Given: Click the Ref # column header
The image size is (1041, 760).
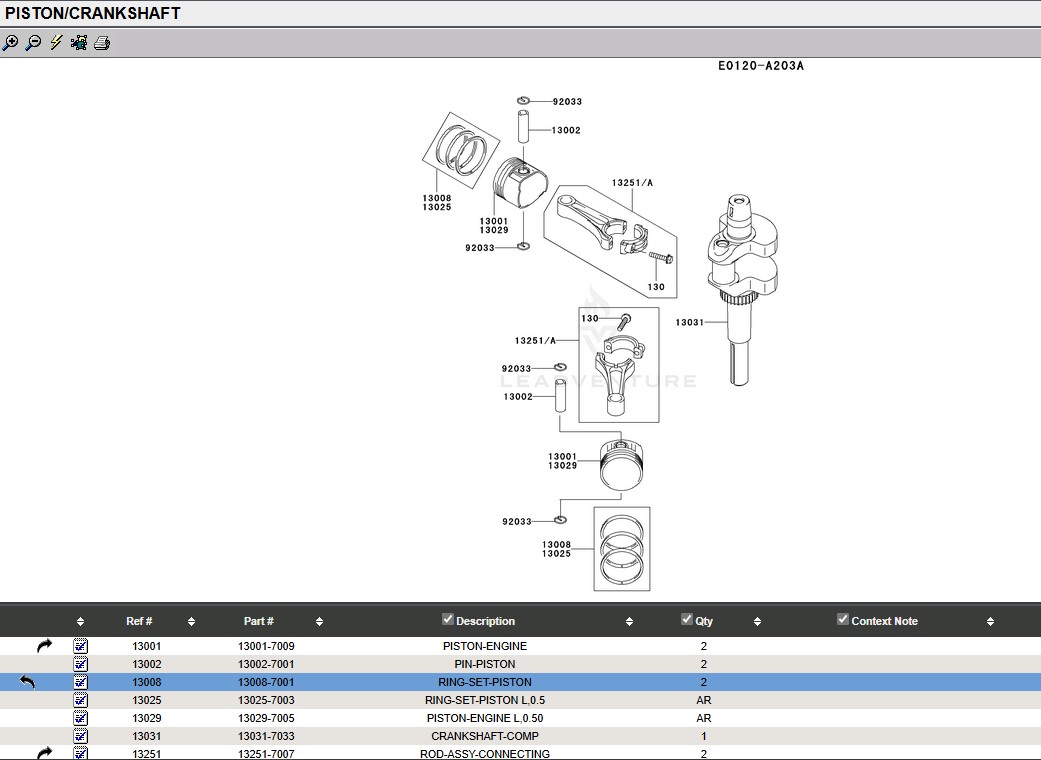Looking at the screenshot, I should (x=139, y=621).
